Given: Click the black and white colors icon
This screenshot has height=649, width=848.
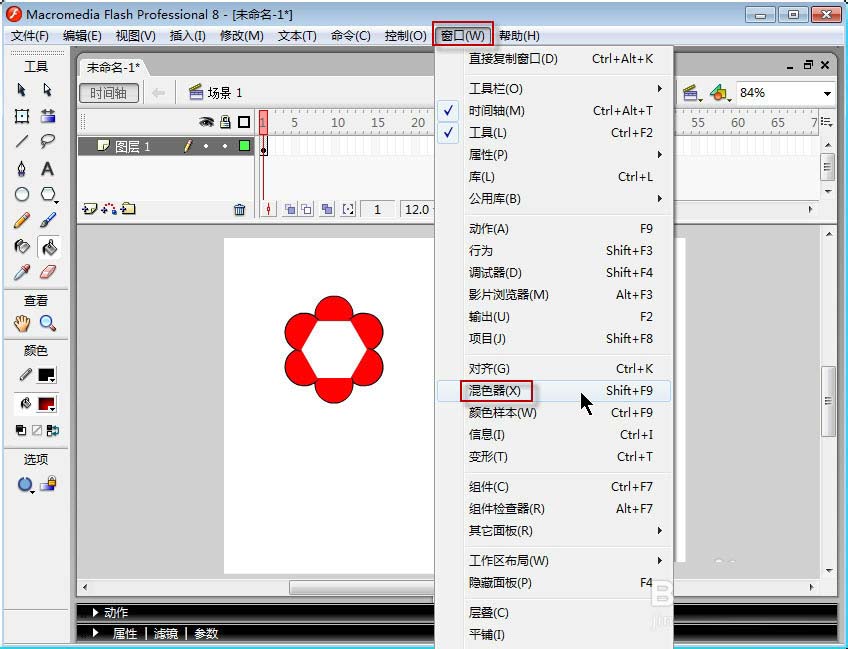Looking at the screenshot, I should (21, 431).
